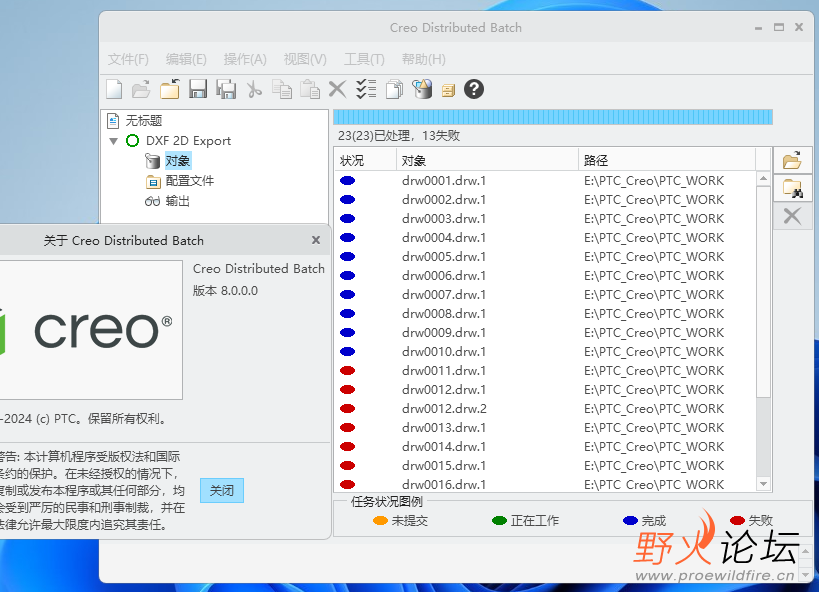The image size is (819, 592).
Task: Click the checklist toolbar icon
Action: tap(366, 89)
